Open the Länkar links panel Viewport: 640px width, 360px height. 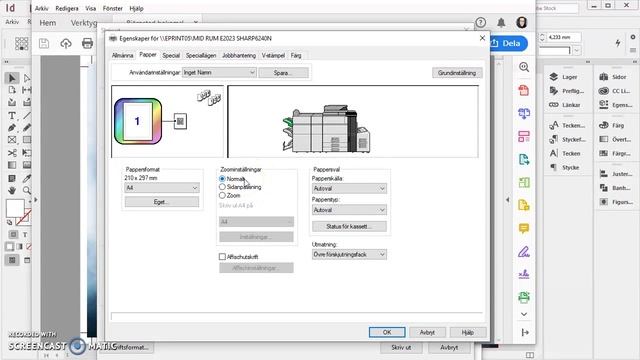[x=564, y=105]
